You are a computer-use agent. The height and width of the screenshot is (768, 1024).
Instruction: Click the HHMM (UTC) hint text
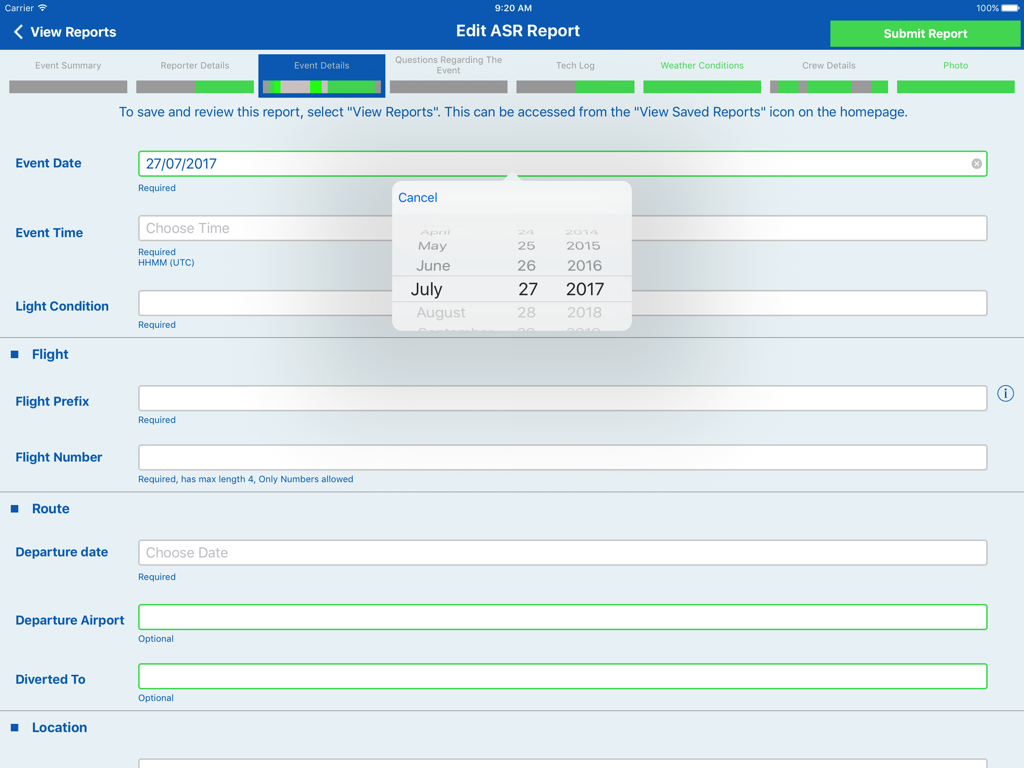coord(167,263)
